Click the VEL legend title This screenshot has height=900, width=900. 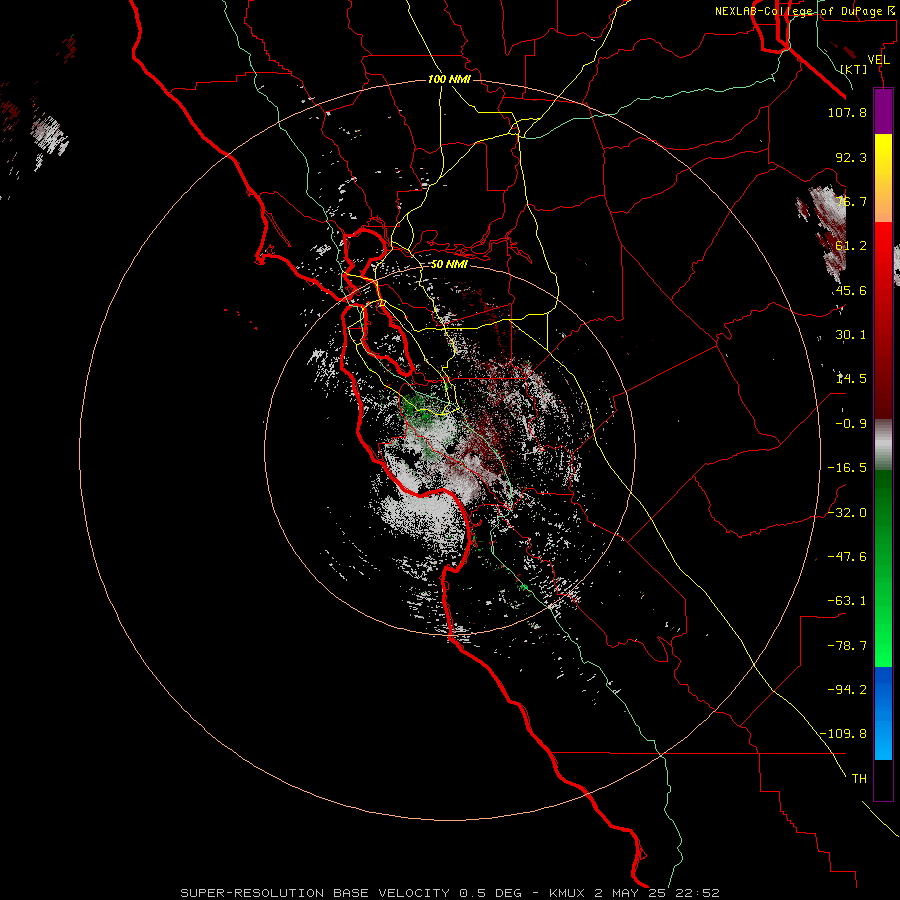click(879, 60)
